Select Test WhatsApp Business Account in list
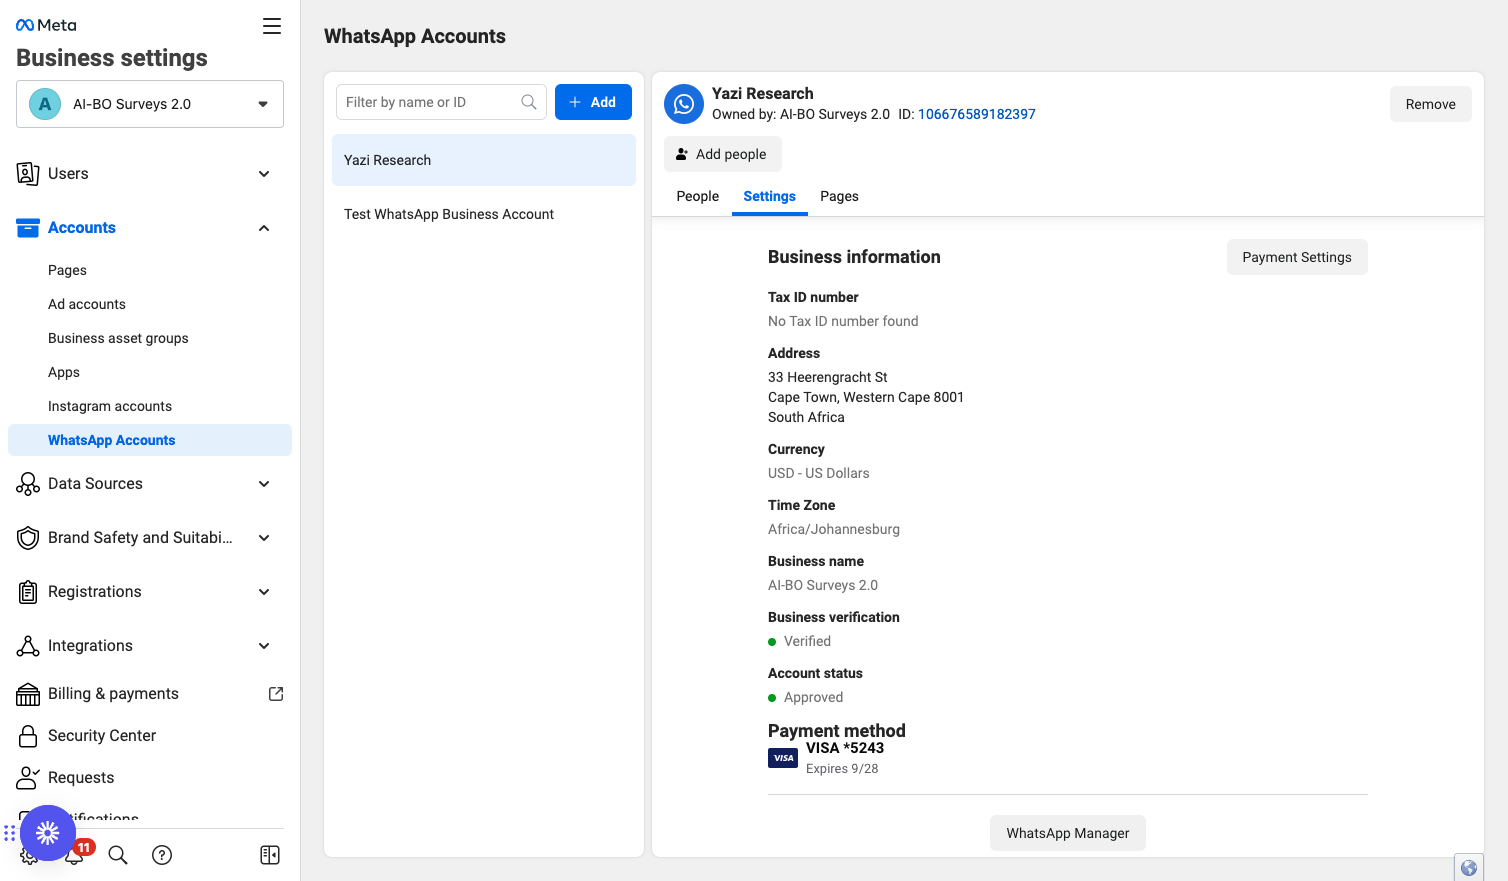This screenshot has height=881, width=1508. click(484, 214)
